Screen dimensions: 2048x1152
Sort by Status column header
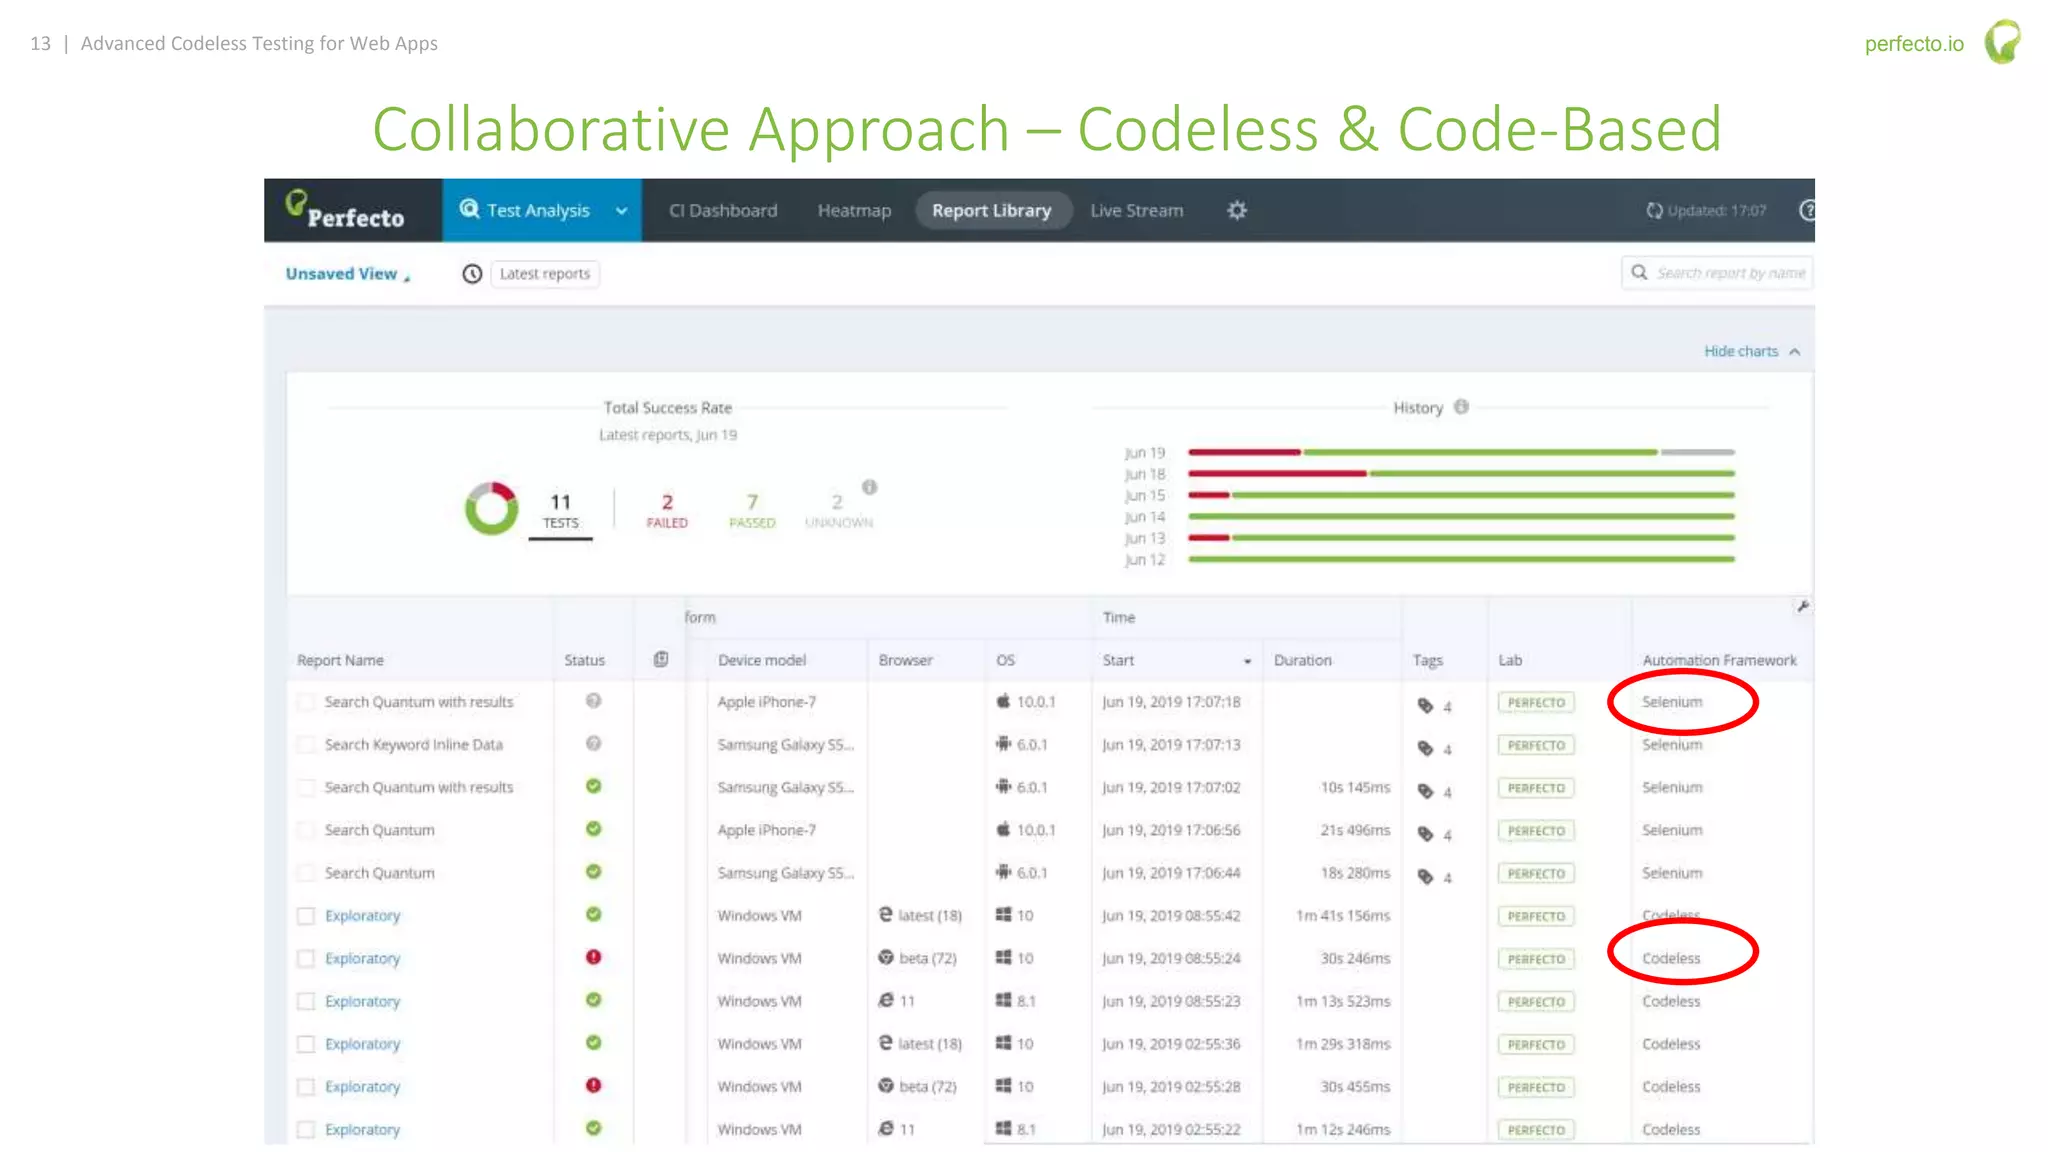(x=584, y=661)
